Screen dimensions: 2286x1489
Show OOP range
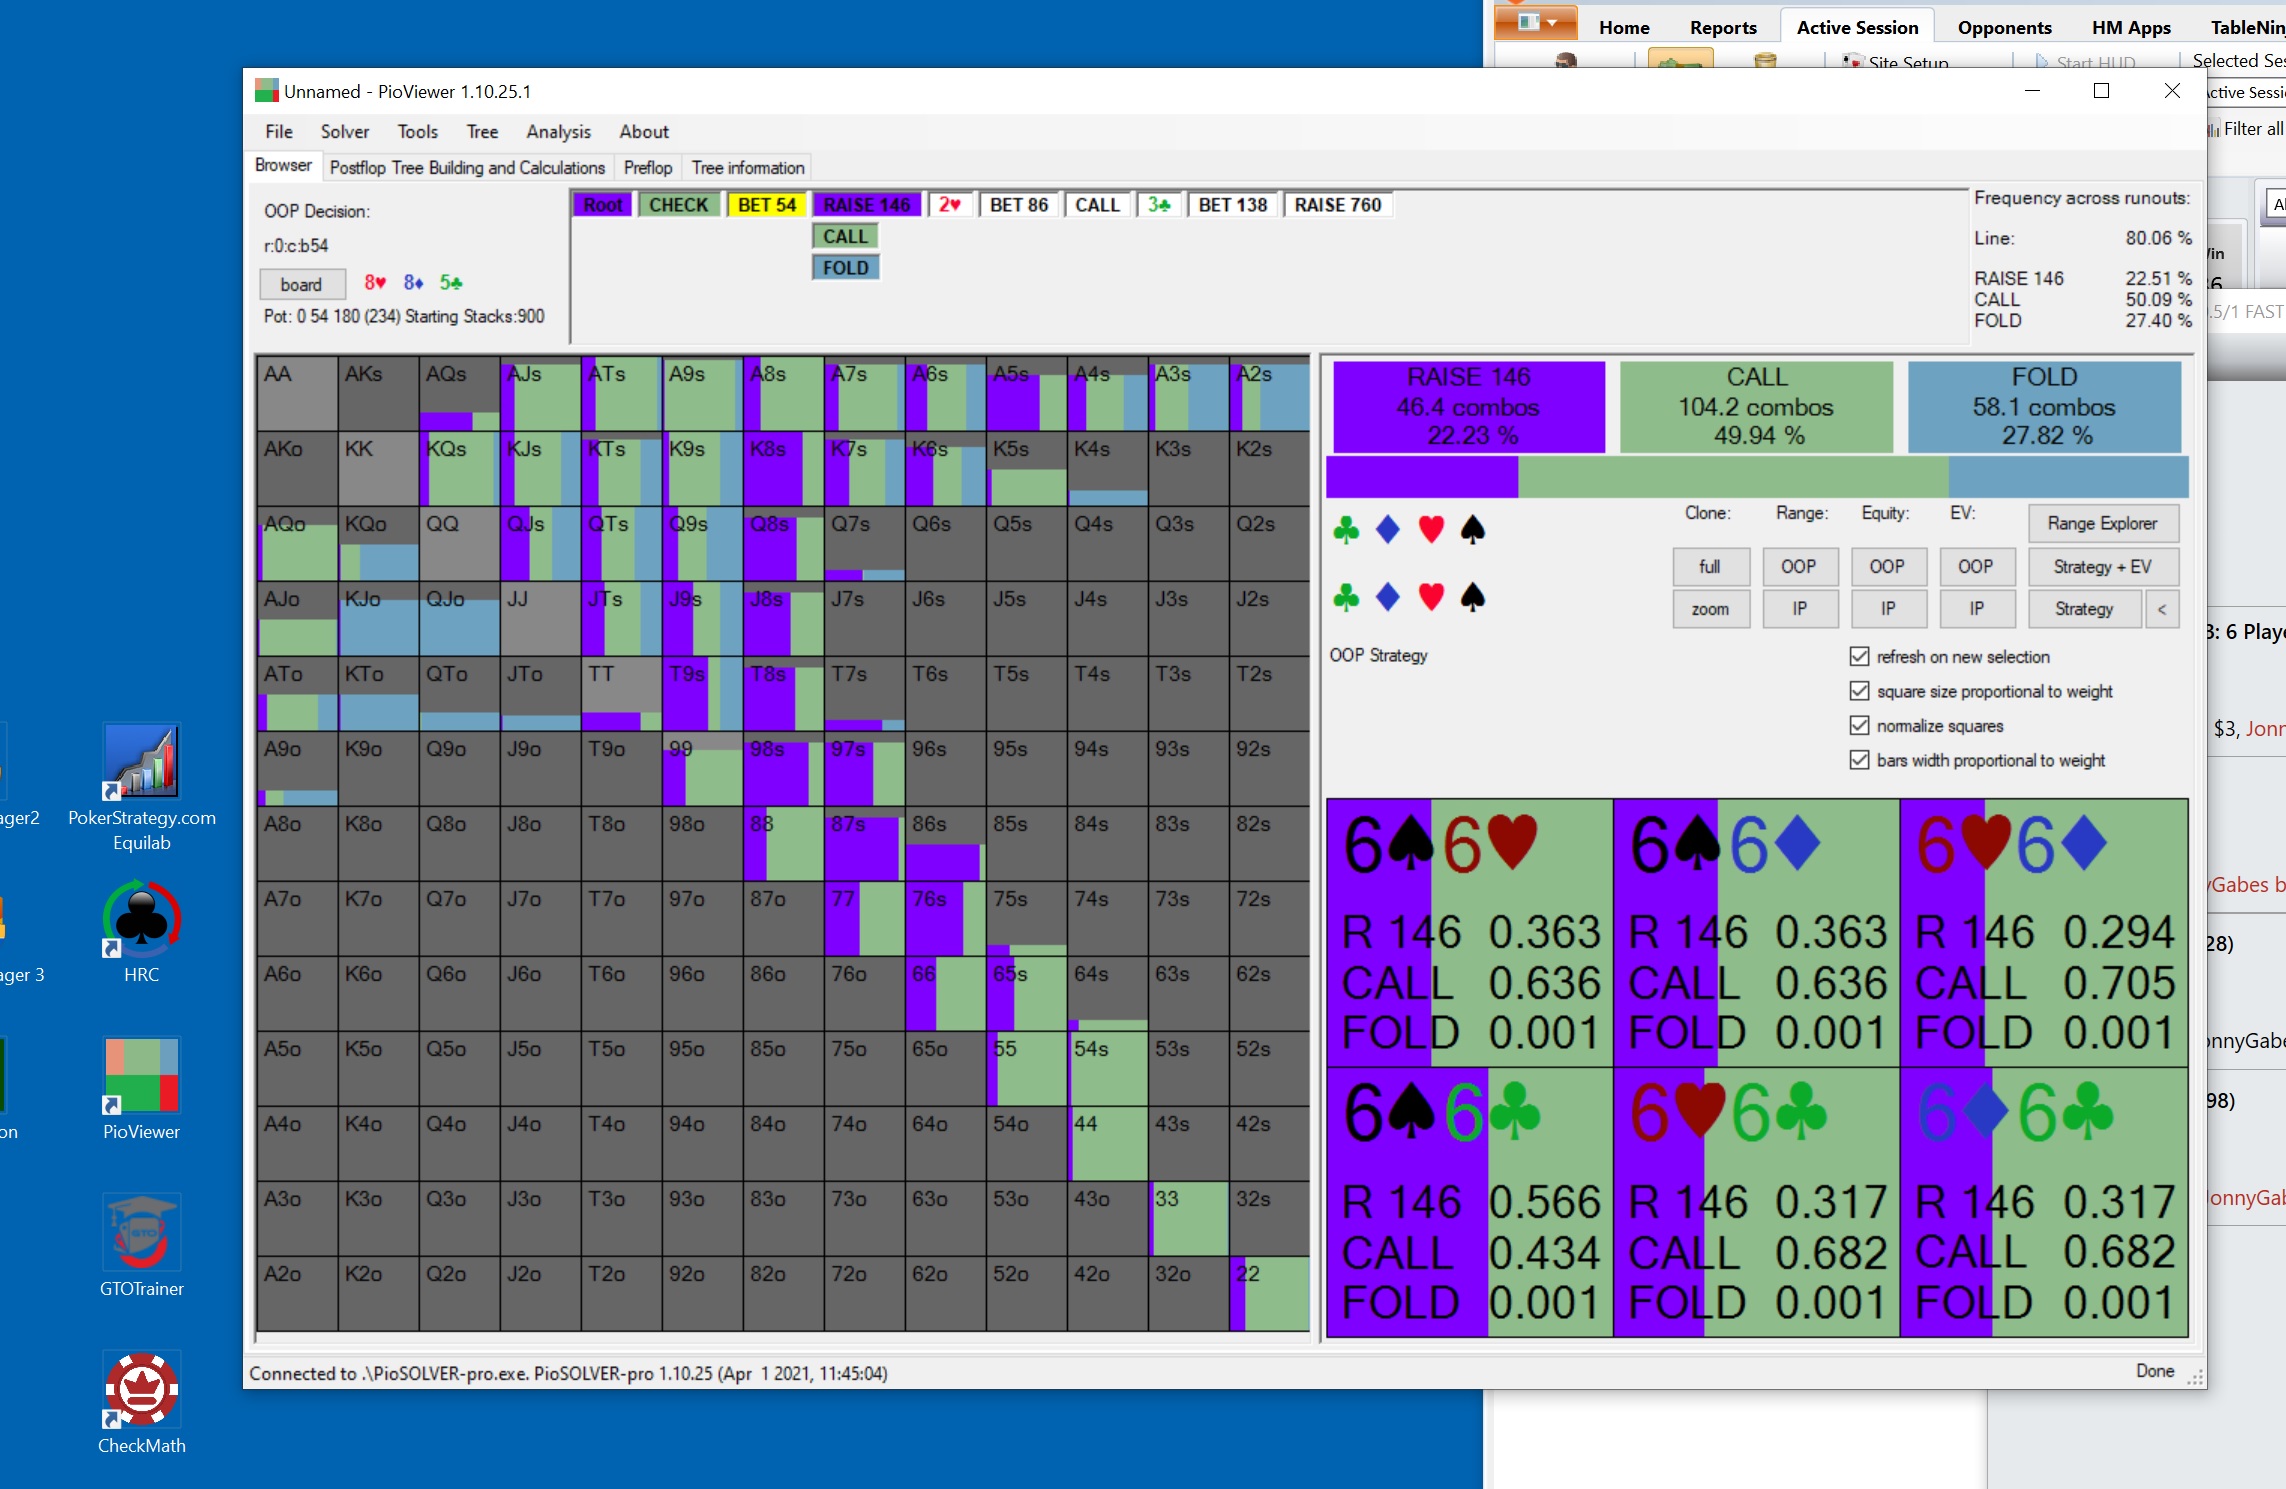(1799, 567)
